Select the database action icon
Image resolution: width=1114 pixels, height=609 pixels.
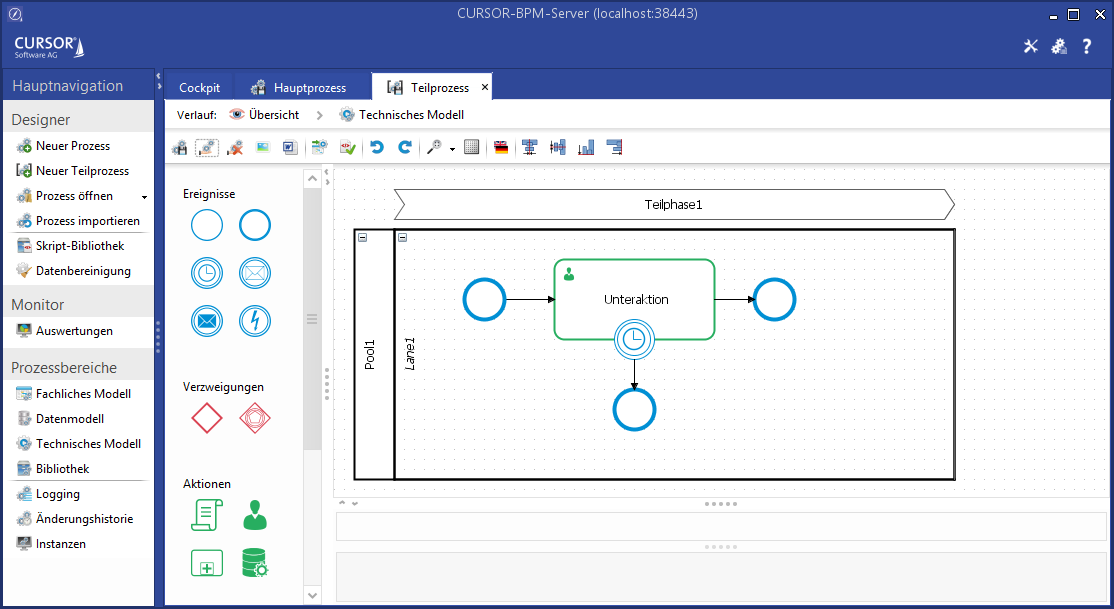pos(255,563)
